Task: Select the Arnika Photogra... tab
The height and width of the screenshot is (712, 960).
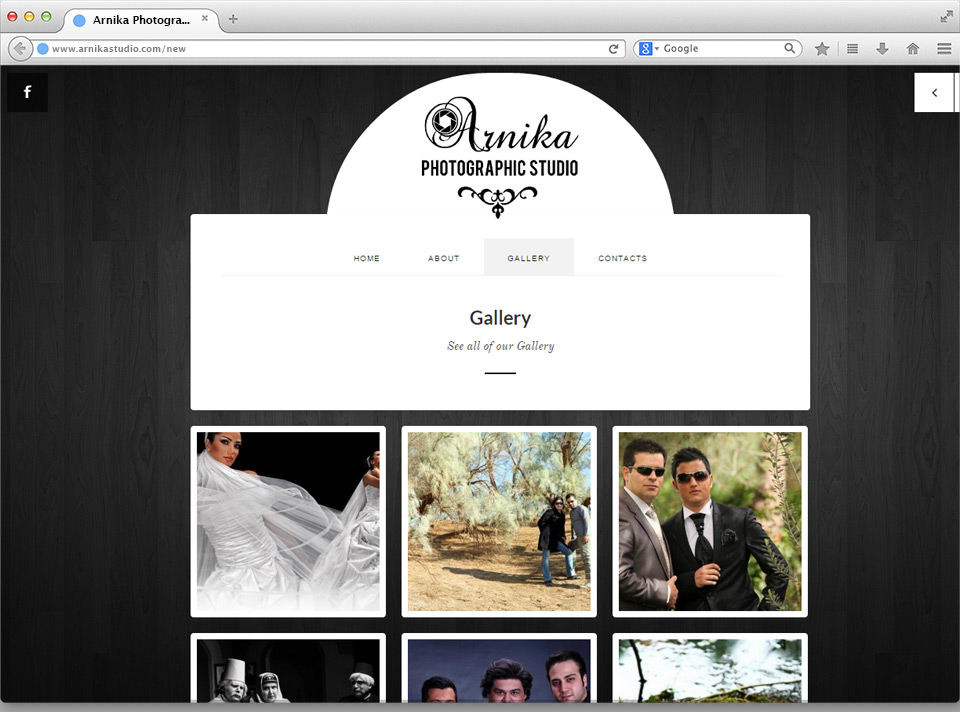Action: (x=141, y=20)
